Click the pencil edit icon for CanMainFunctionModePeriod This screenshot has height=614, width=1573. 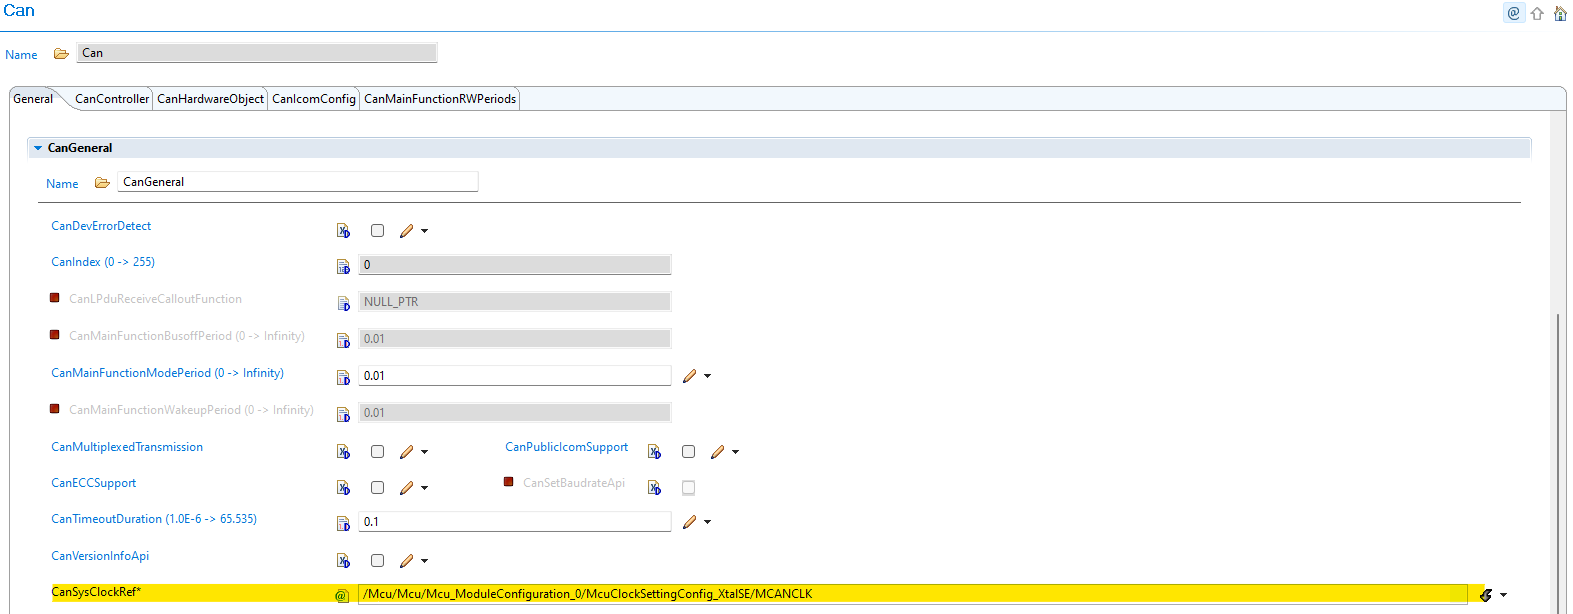coord(689,377)
